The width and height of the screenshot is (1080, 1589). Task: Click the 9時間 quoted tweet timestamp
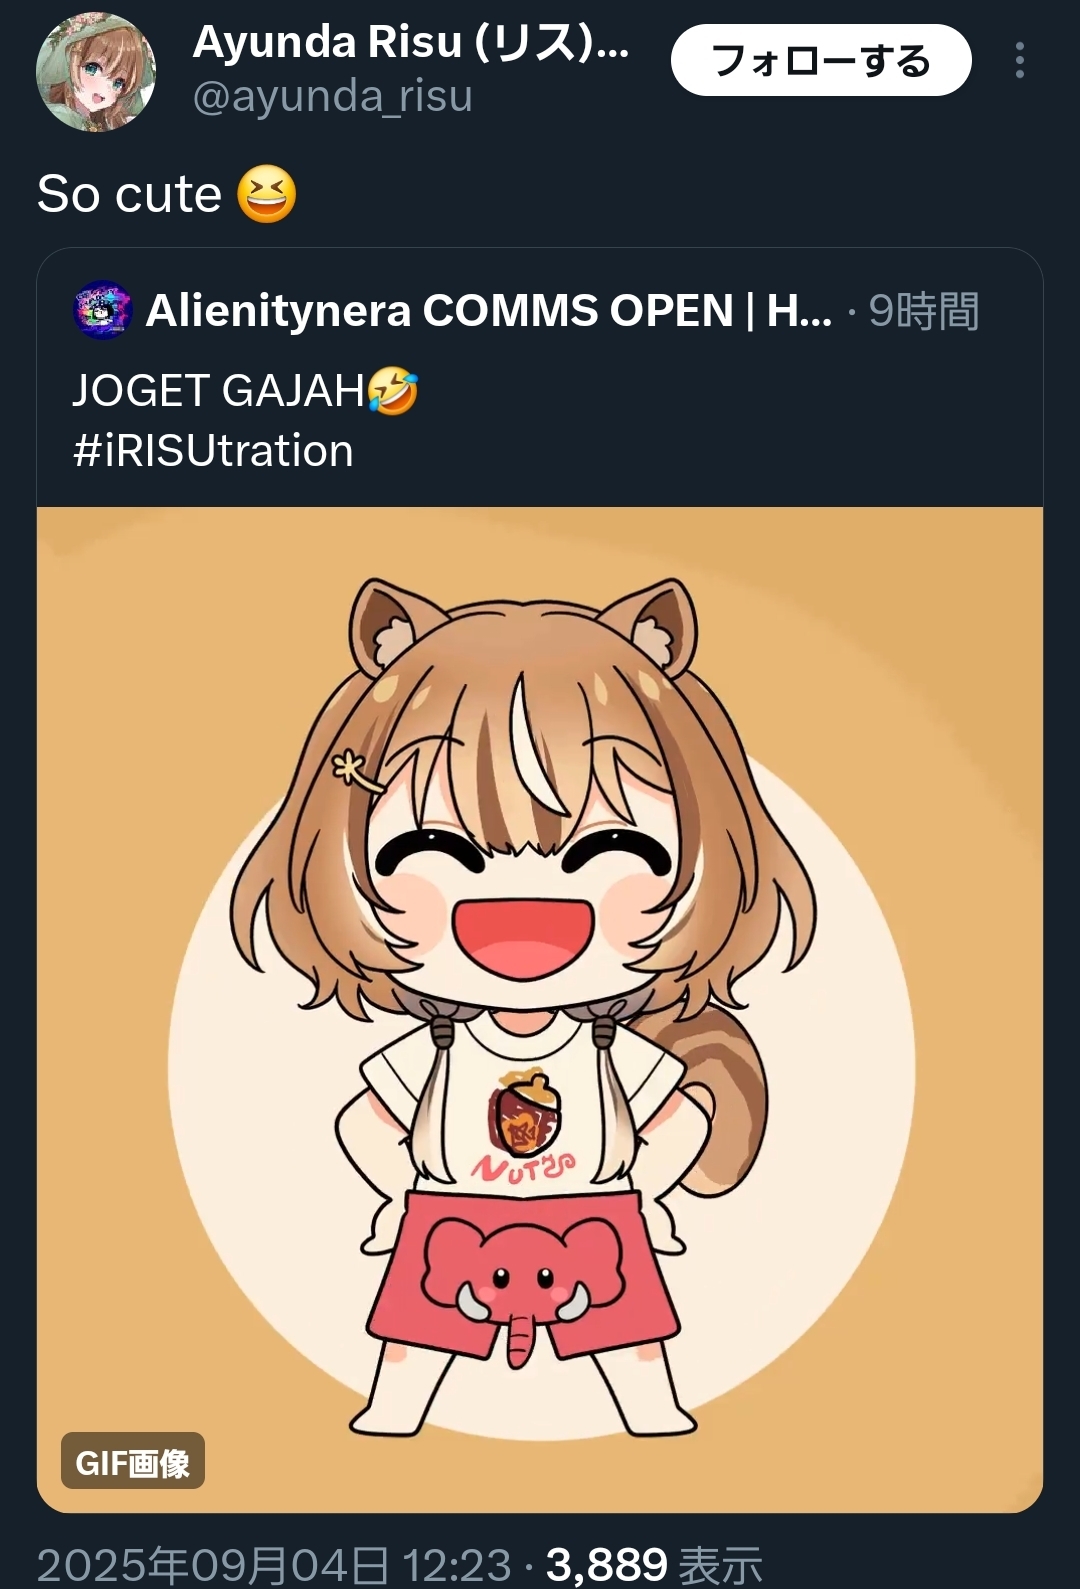[924, 311]
